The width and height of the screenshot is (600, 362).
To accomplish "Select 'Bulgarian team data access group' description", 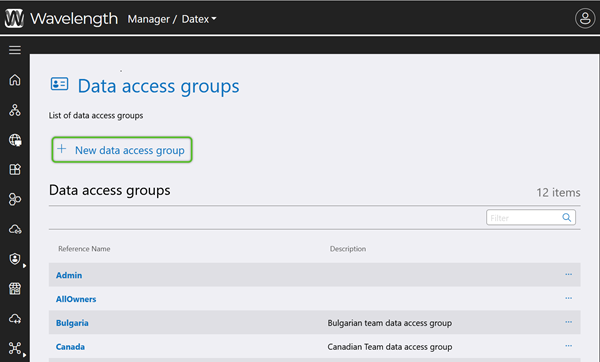I will point(390,323).
